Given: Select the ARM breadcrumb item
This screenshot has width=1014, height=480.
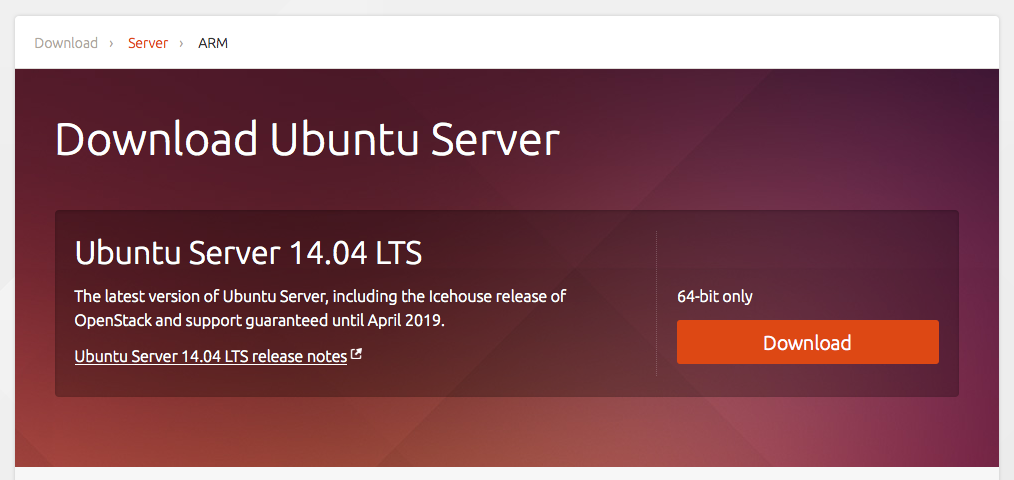Looking at the screenshot, I should [x=213, y=43].
